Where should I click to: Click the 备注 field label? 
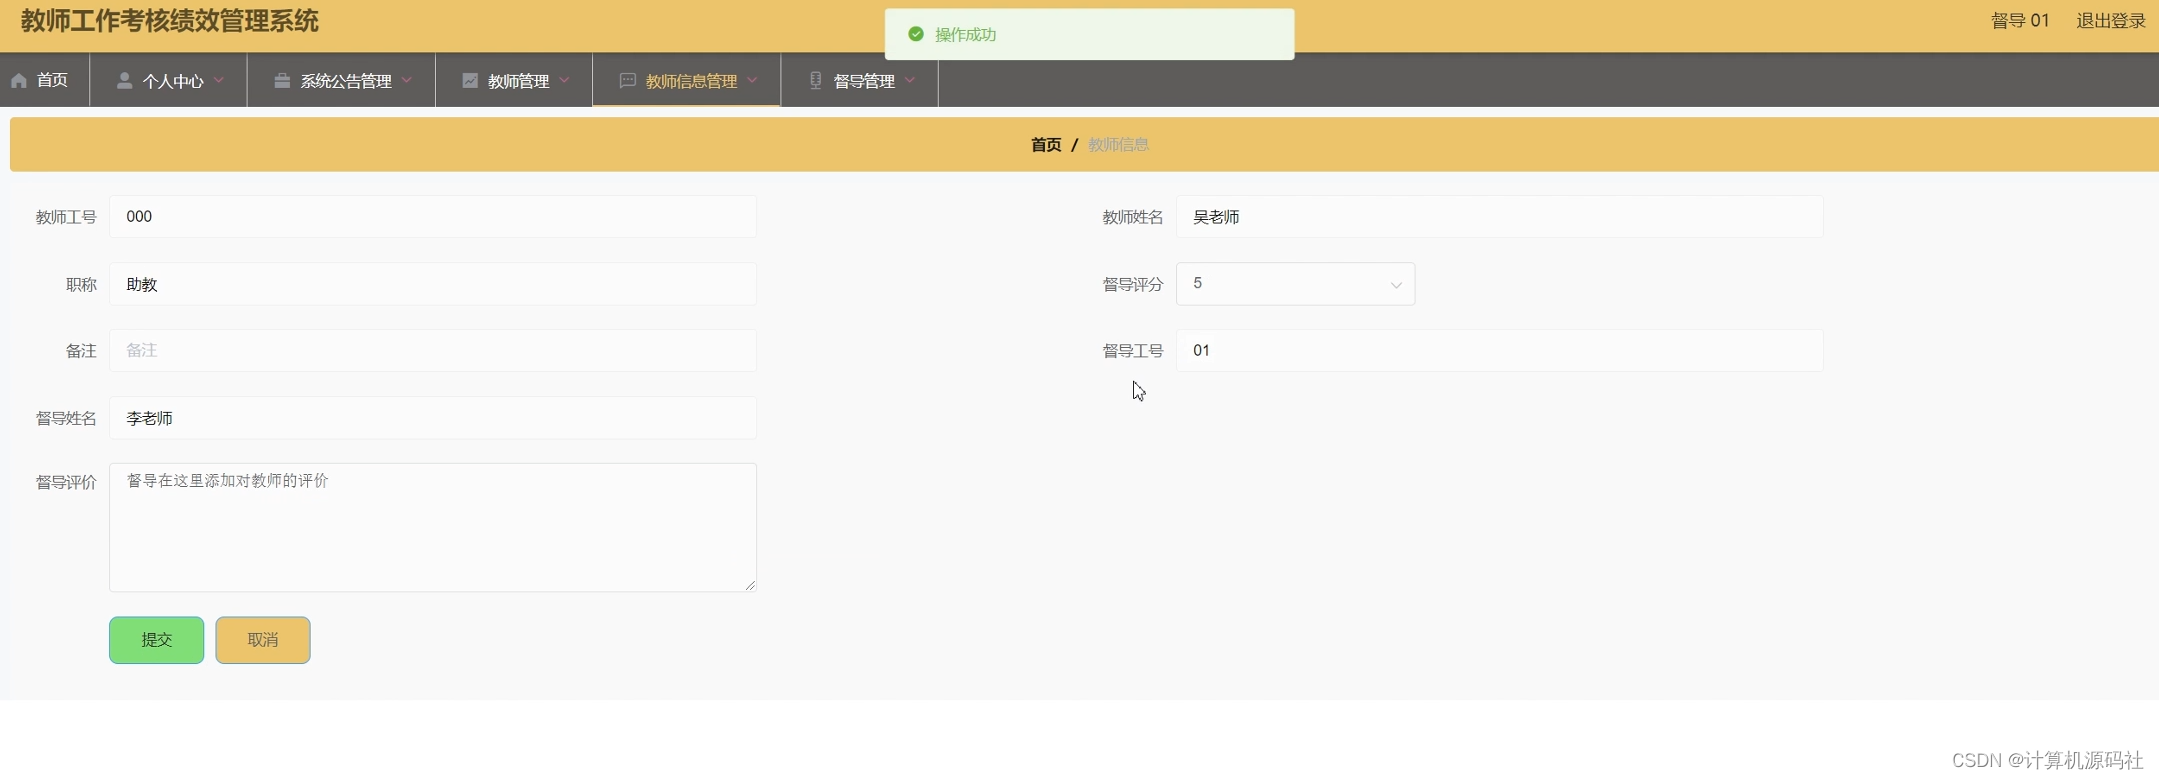click(x=81, y=351)
